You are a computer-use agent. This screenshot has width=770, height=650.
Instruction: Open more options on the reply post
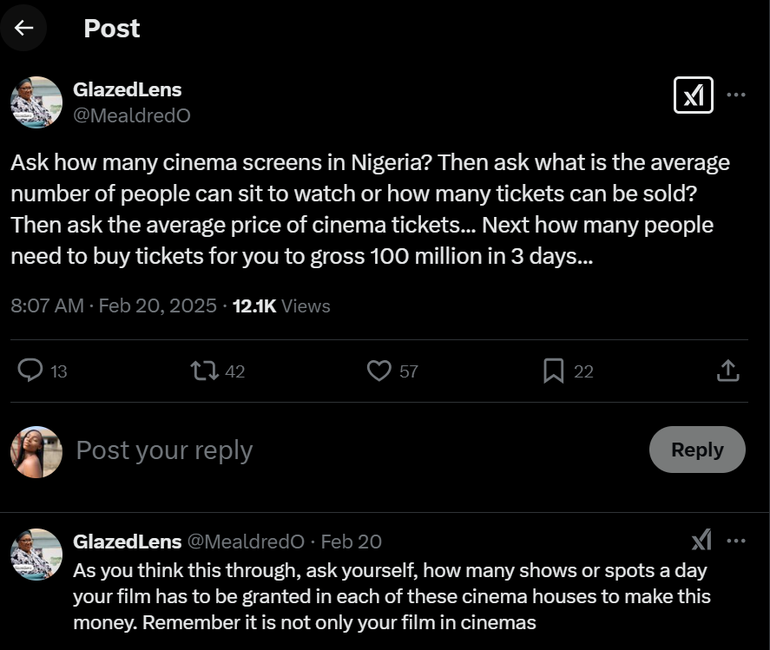click(736, 541)
